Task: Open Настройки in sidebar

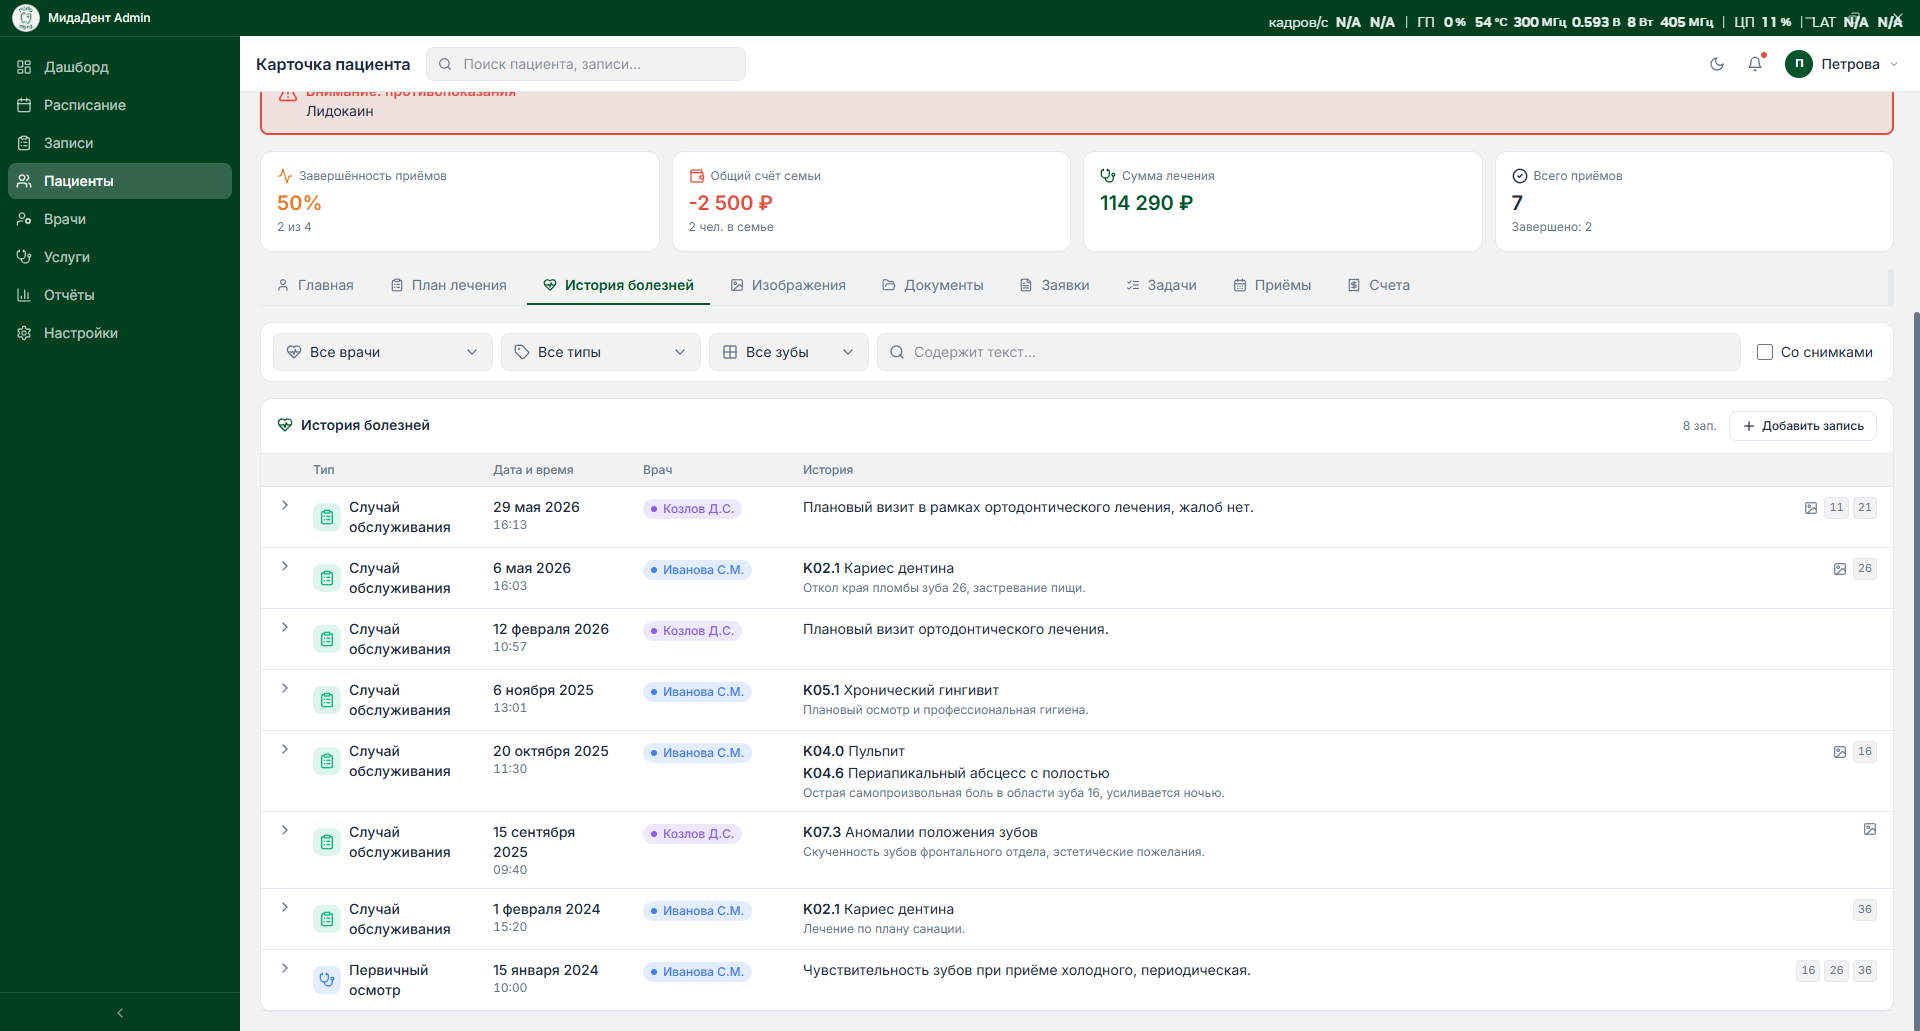Action: click(x=120, y=333)
